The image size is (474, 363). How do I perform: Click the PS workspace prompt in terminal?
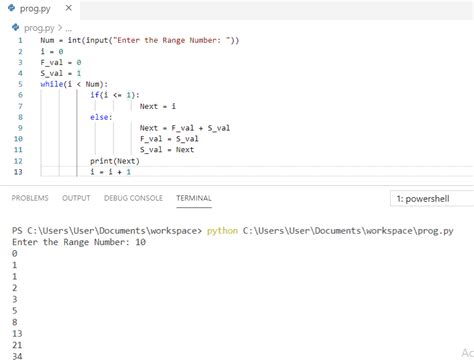107,231
